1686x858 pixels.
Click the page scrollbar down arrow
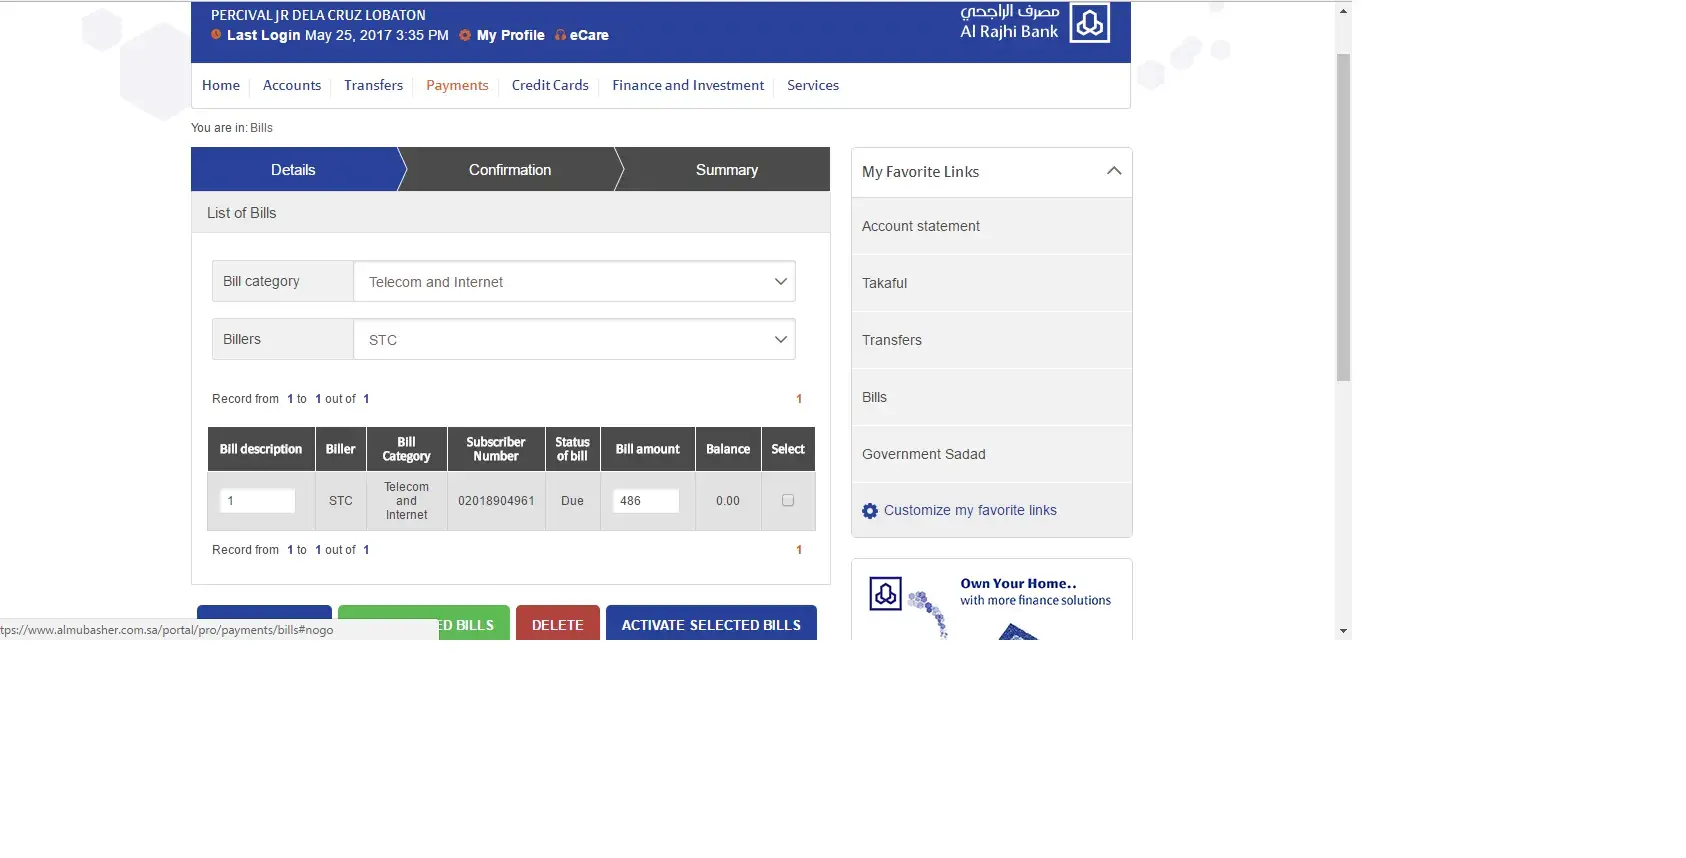tap(1343, 631)
